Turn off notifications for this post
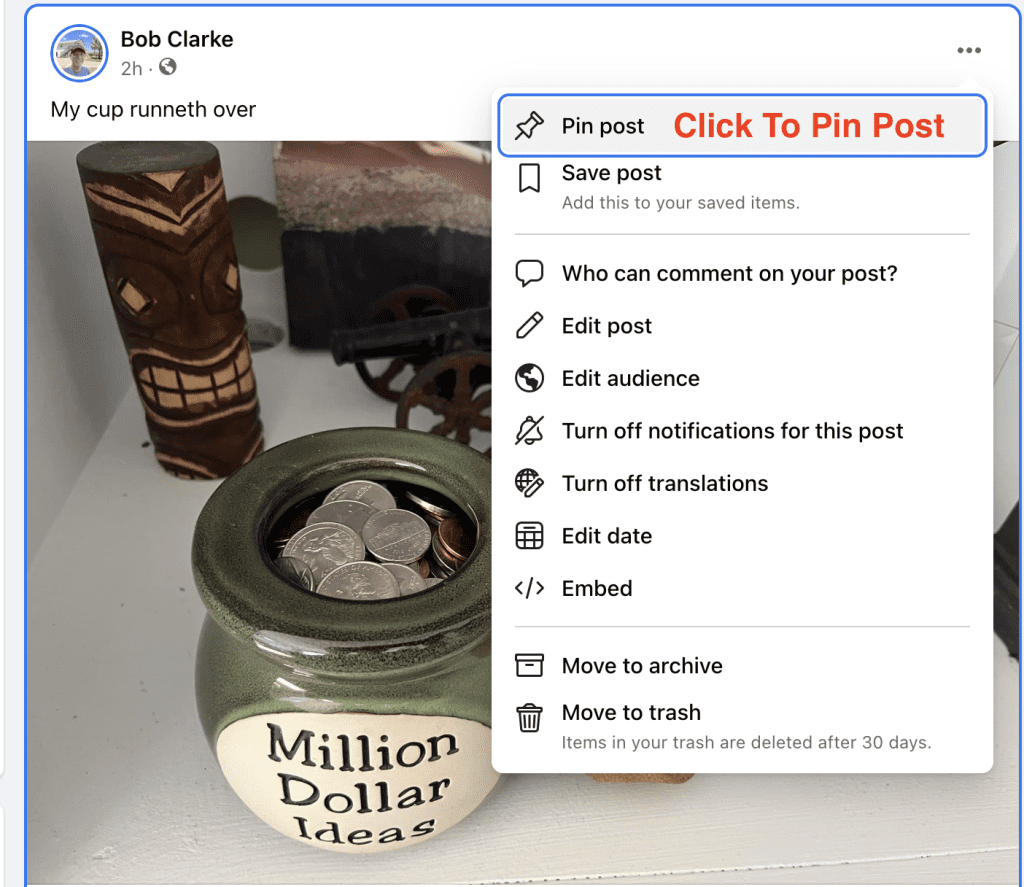This screenshot has height=887, width=1024. pos(742,430)
